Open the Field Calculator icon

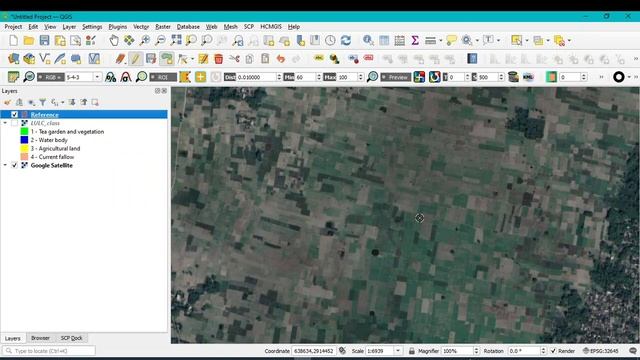tap(400, 40)
